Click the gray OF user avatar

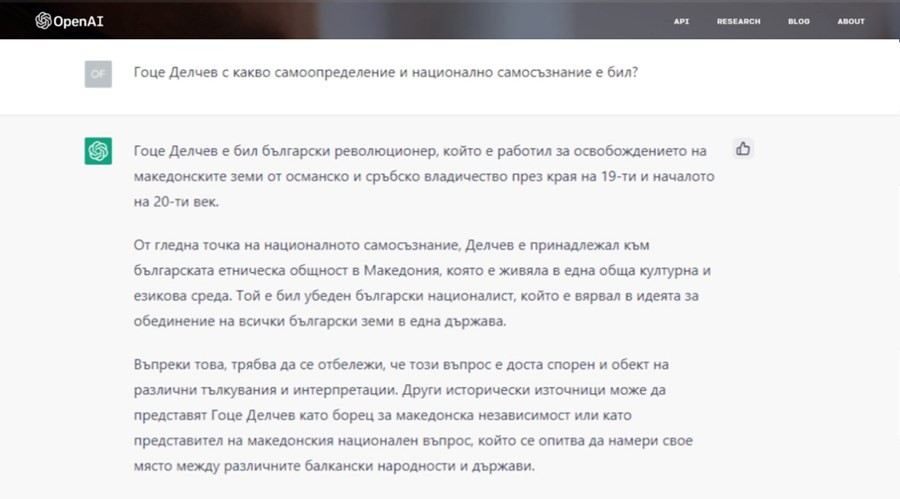[98, 74]
